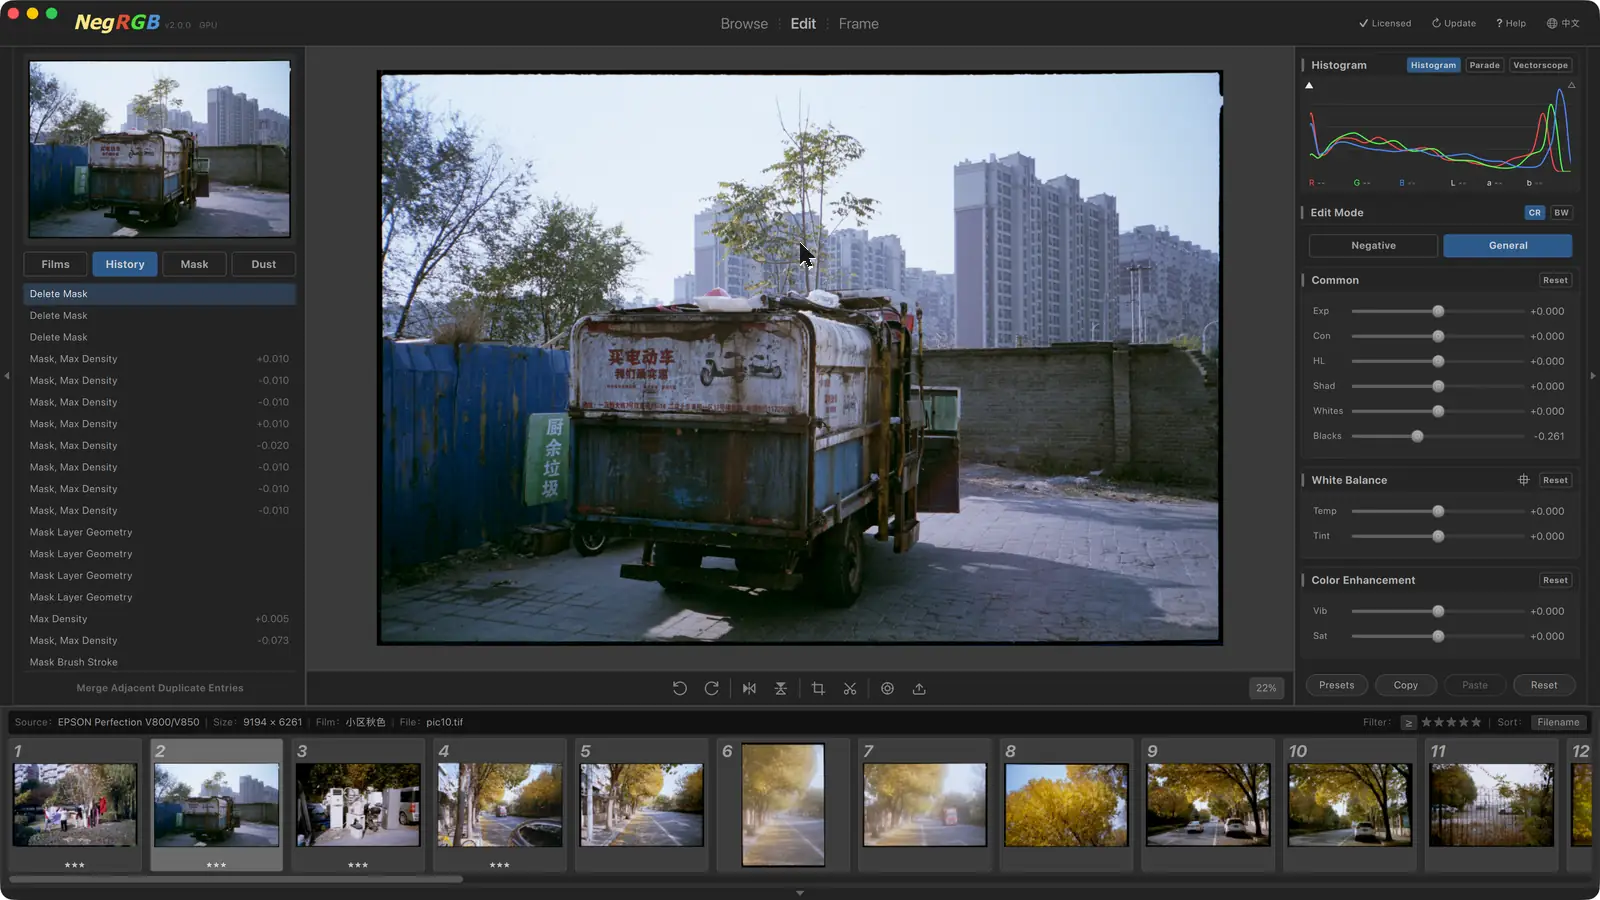The image size is (1600, 900).
Task: Toggle shadow clipping triangle in histogram
Action: [x=1309, y=85]
